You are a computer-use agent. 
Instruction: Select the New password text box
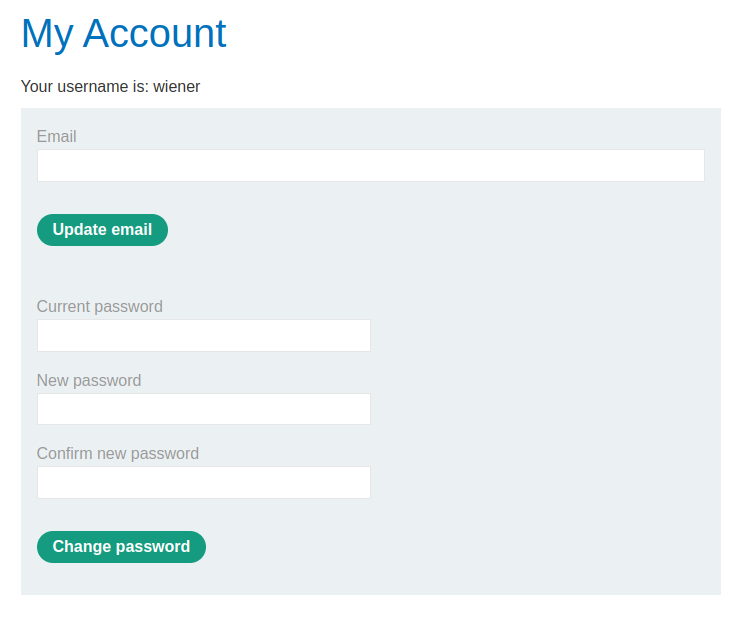(x=203, y=409)
